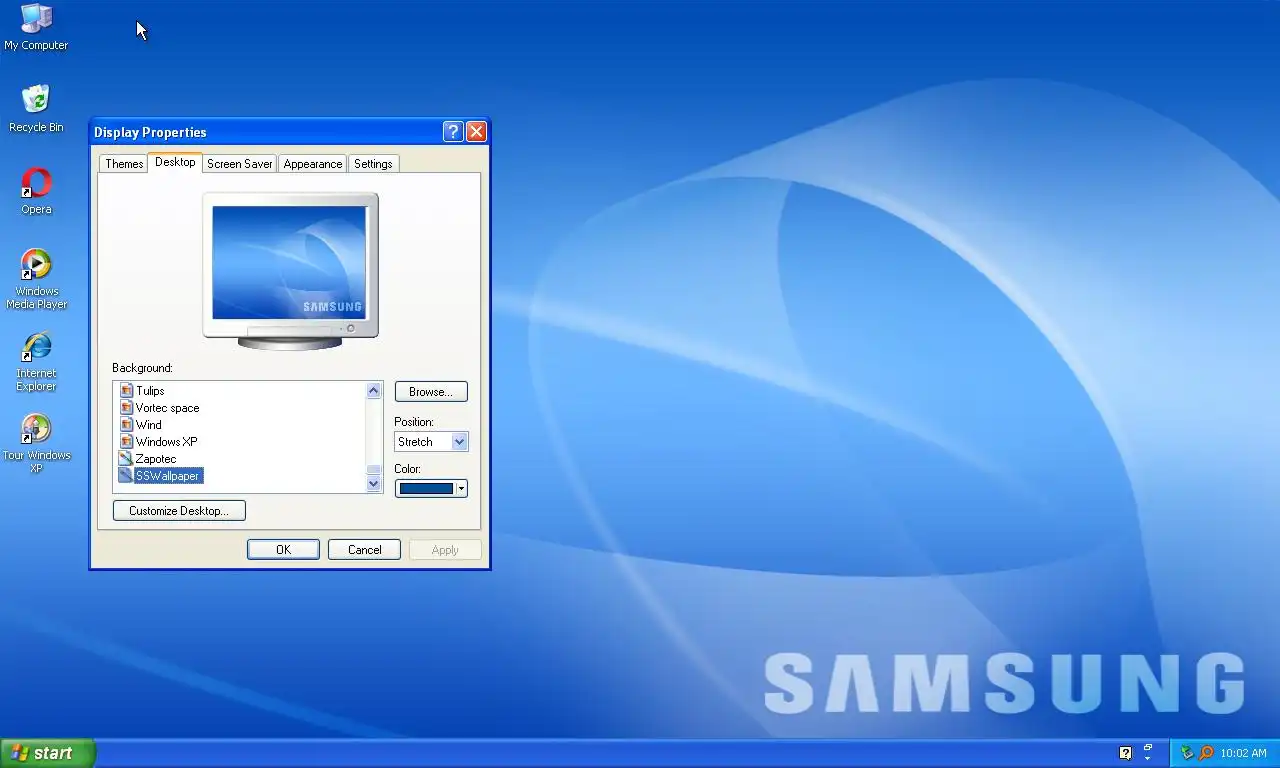The height and width of the screenshot is (768, 1280).
Task: Select SSWallpaper in the Background list
Action: click(x=168, y=476)
